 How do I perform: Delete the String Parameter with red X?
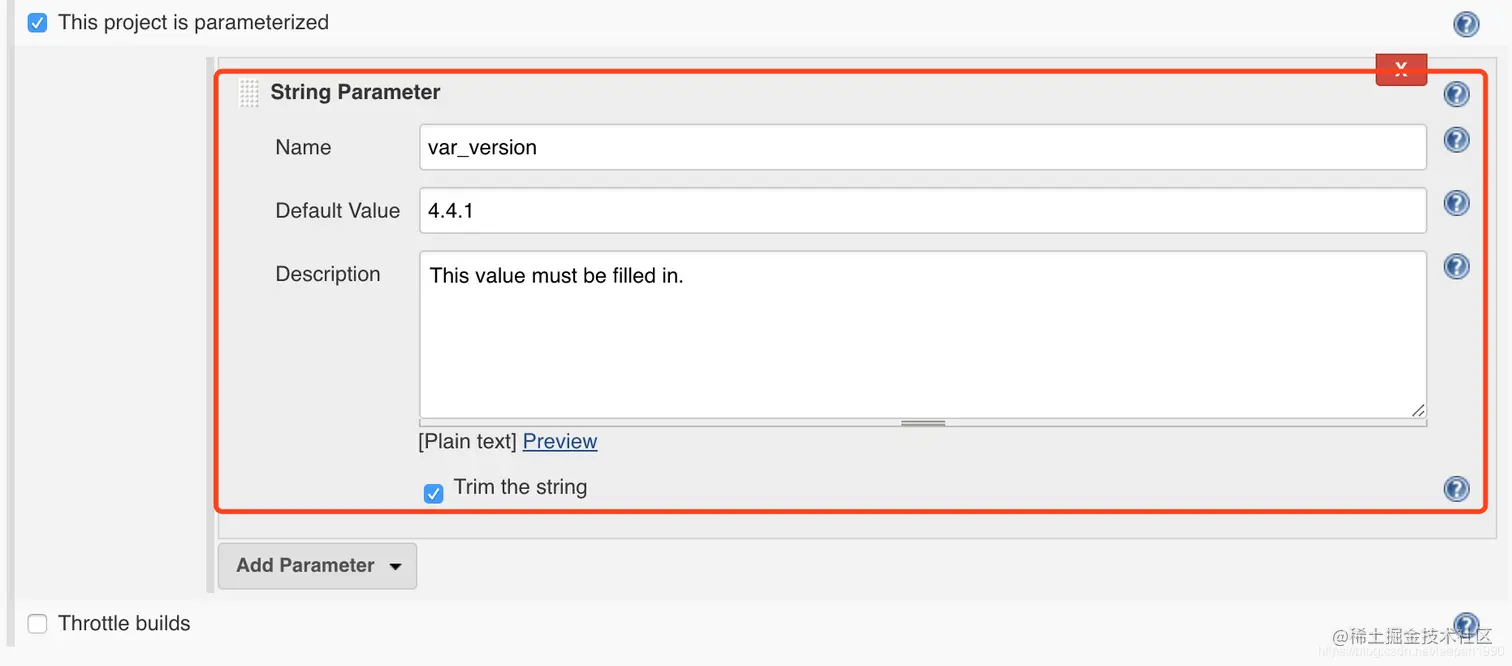point(1401,69)
